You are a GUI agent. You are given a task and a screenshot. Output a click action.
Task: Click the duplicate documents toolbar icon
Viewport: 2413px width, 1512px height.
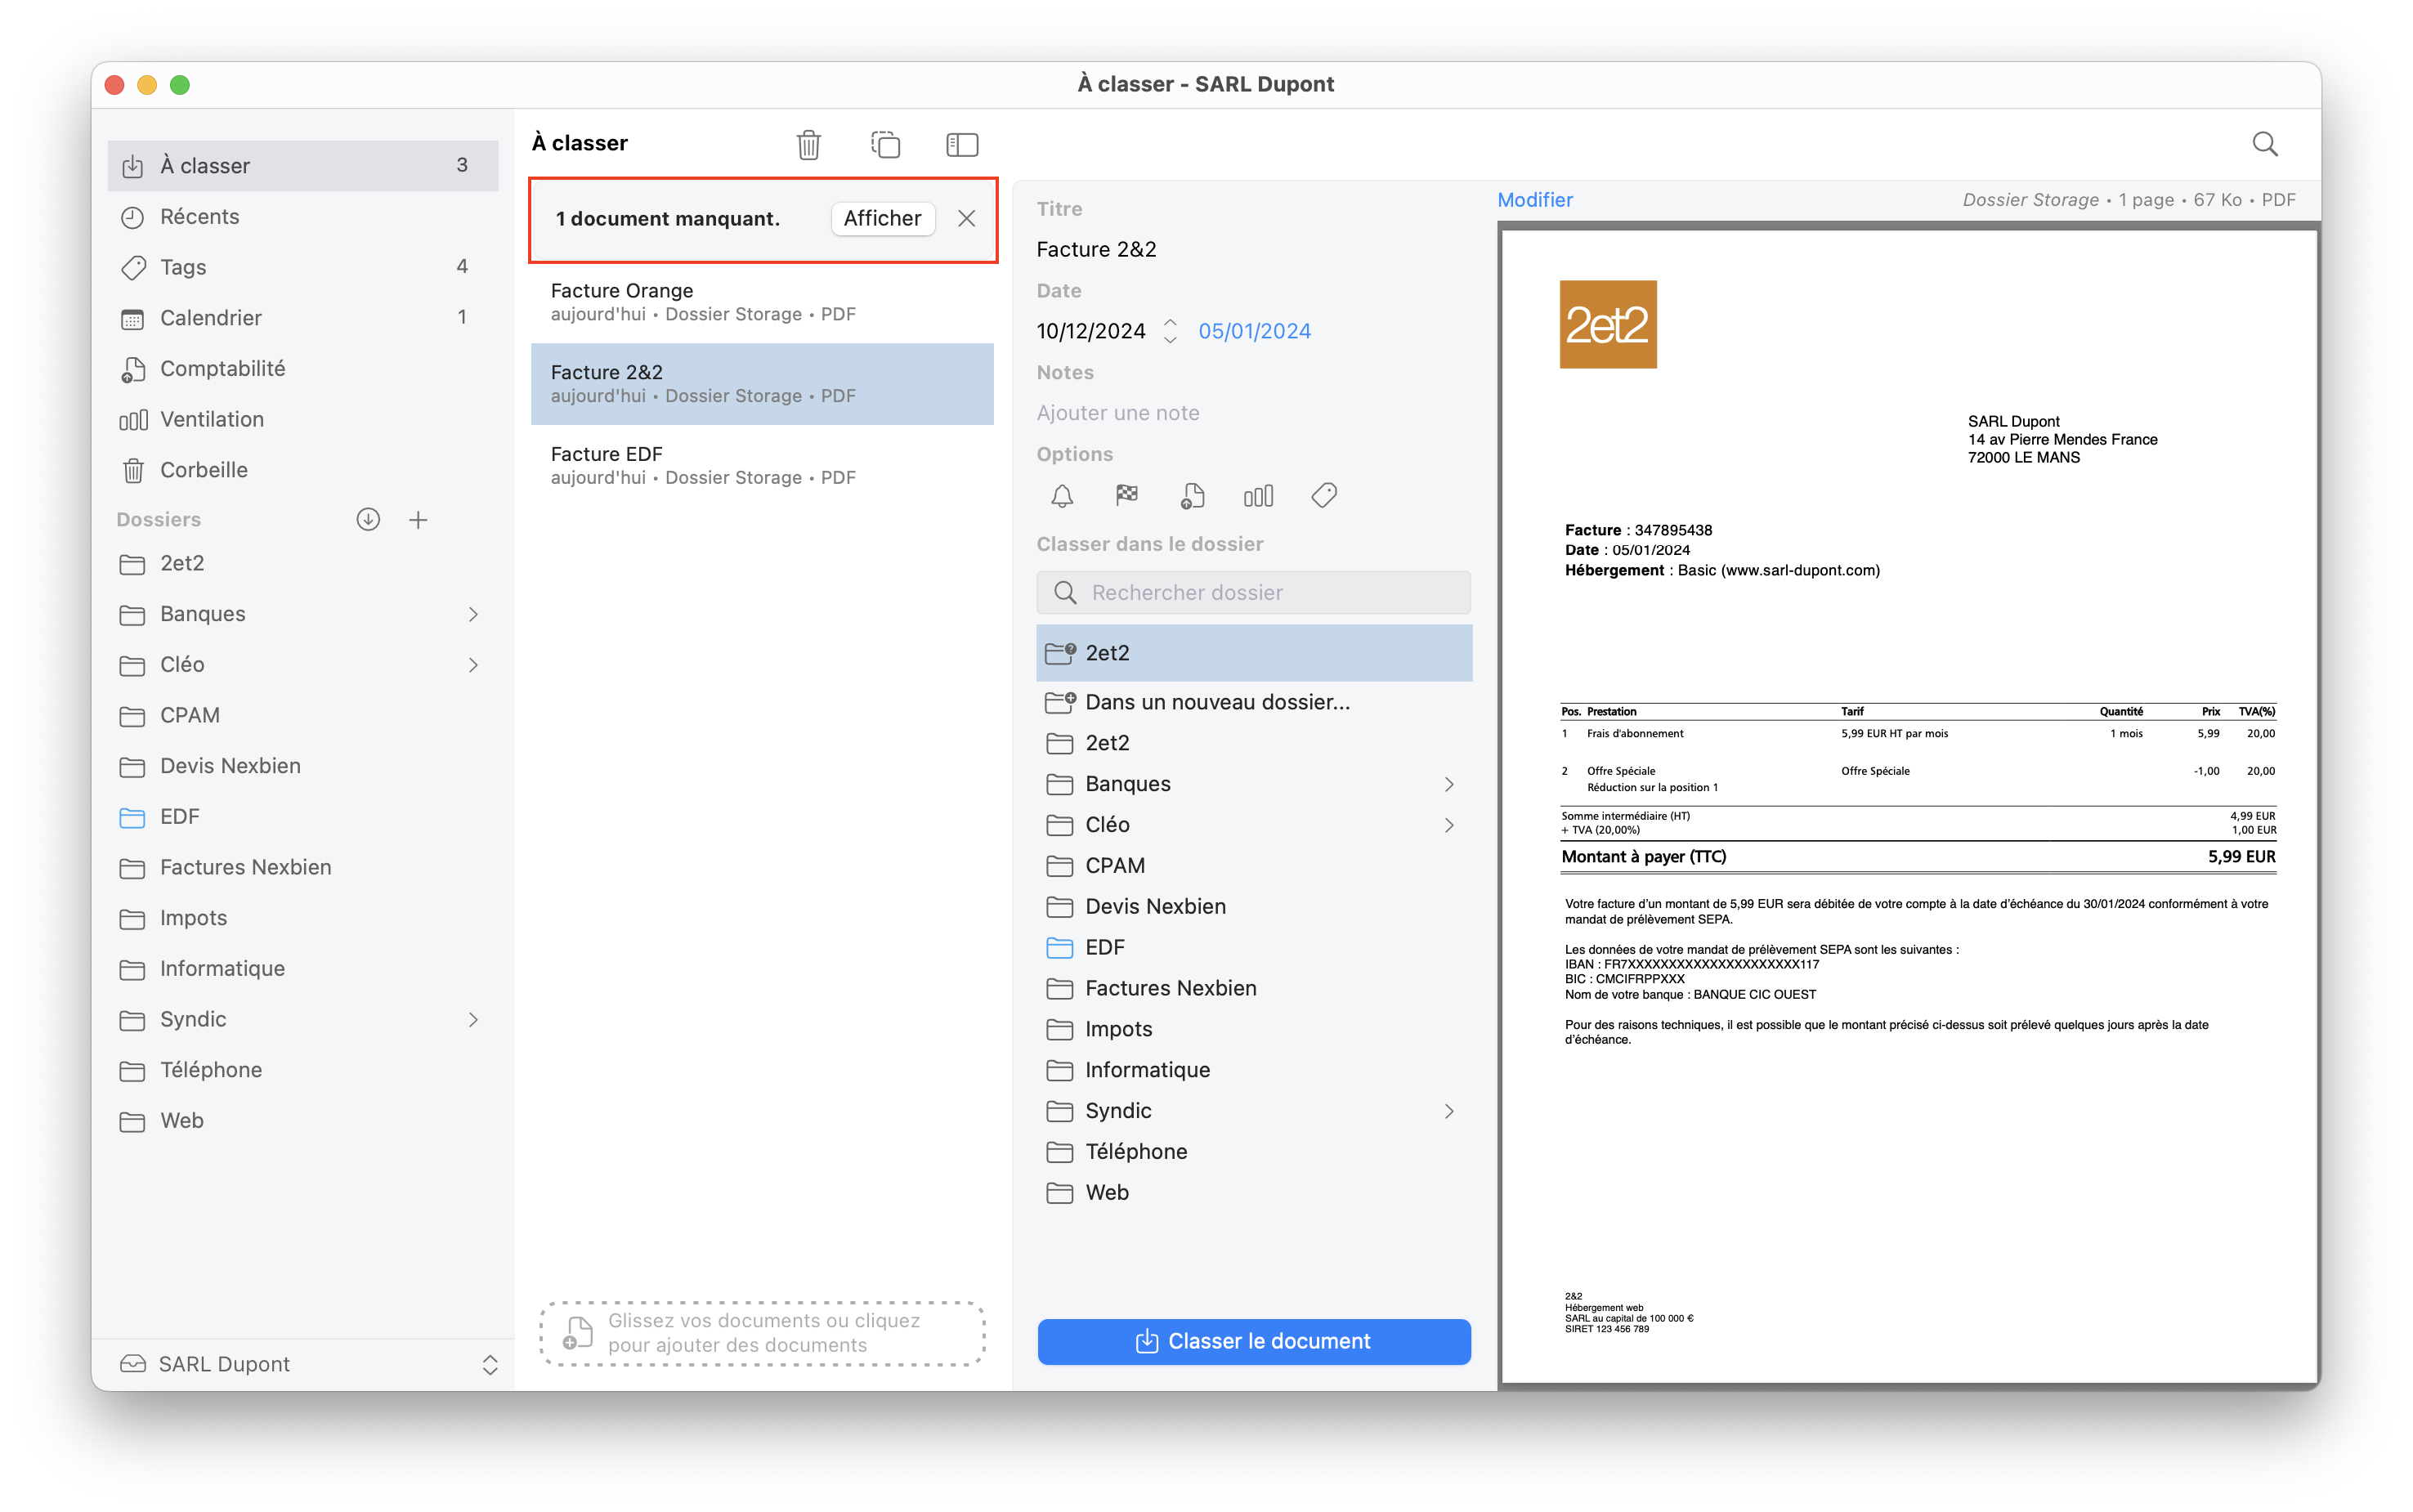(885, 145)
